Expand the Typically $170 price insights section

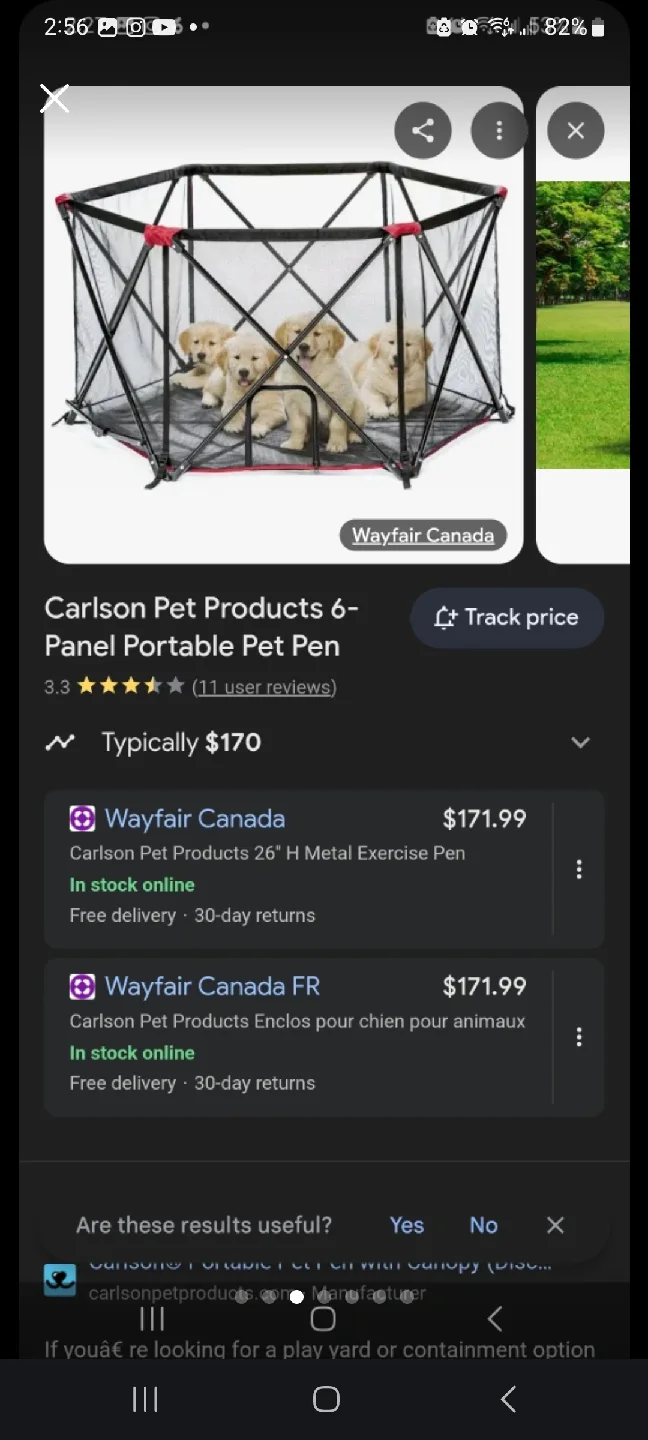[x=581, y=742]
